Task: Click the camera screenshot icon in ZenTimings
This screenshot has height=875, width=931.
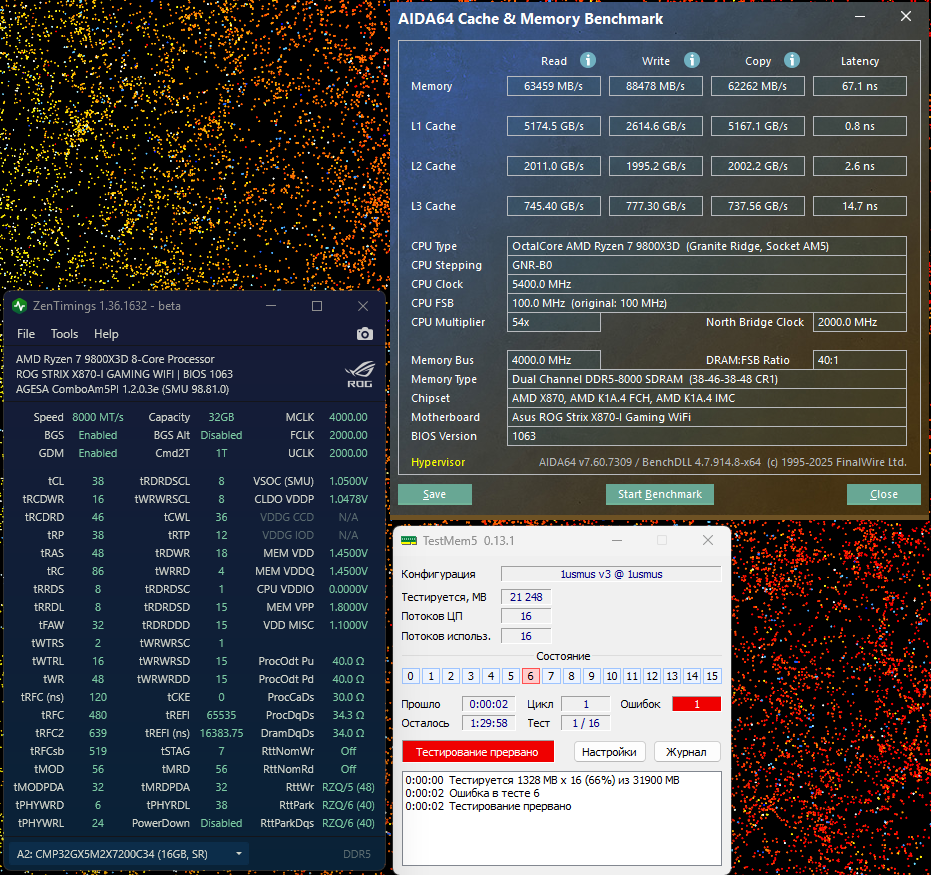Action: click(365, 334)
